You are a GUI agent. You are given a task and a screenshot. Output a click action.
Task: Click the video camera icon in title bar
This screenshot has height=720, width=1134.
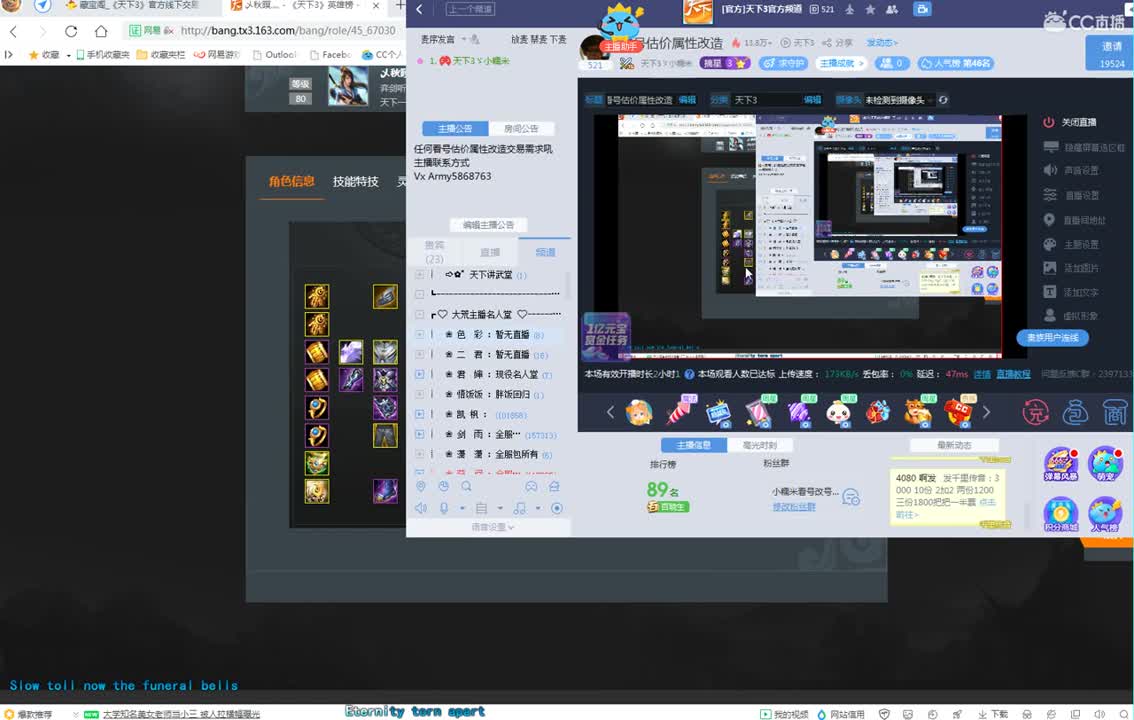click(x=922, y=9)
